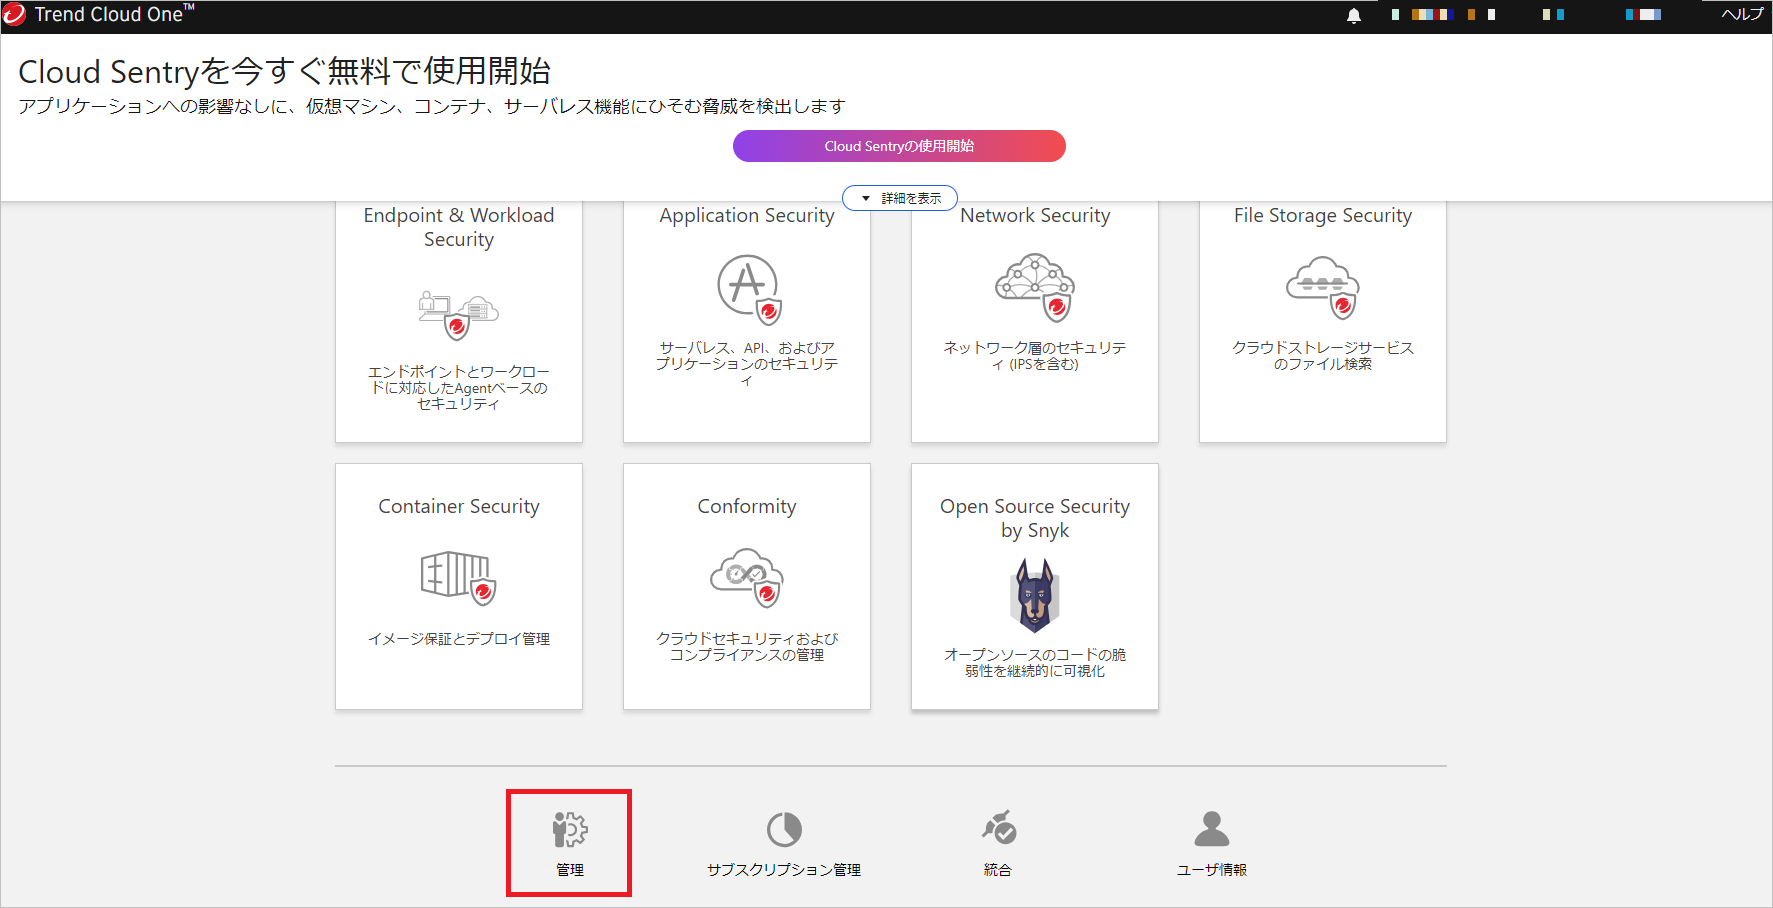Click the File Storage Security cloud icon
Image resolution: width=1773 pixels, height=908 pixels.
1322,288
